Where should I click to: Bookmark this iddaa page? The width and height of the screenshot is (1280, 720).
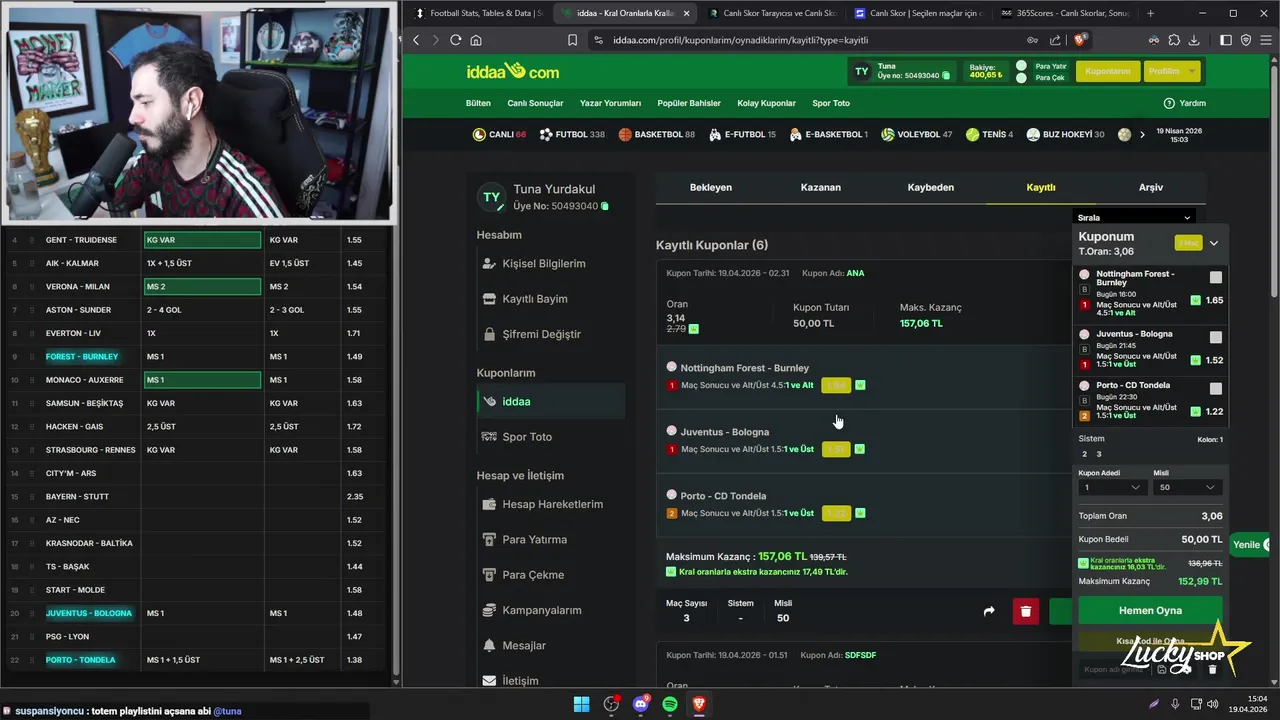572,40
